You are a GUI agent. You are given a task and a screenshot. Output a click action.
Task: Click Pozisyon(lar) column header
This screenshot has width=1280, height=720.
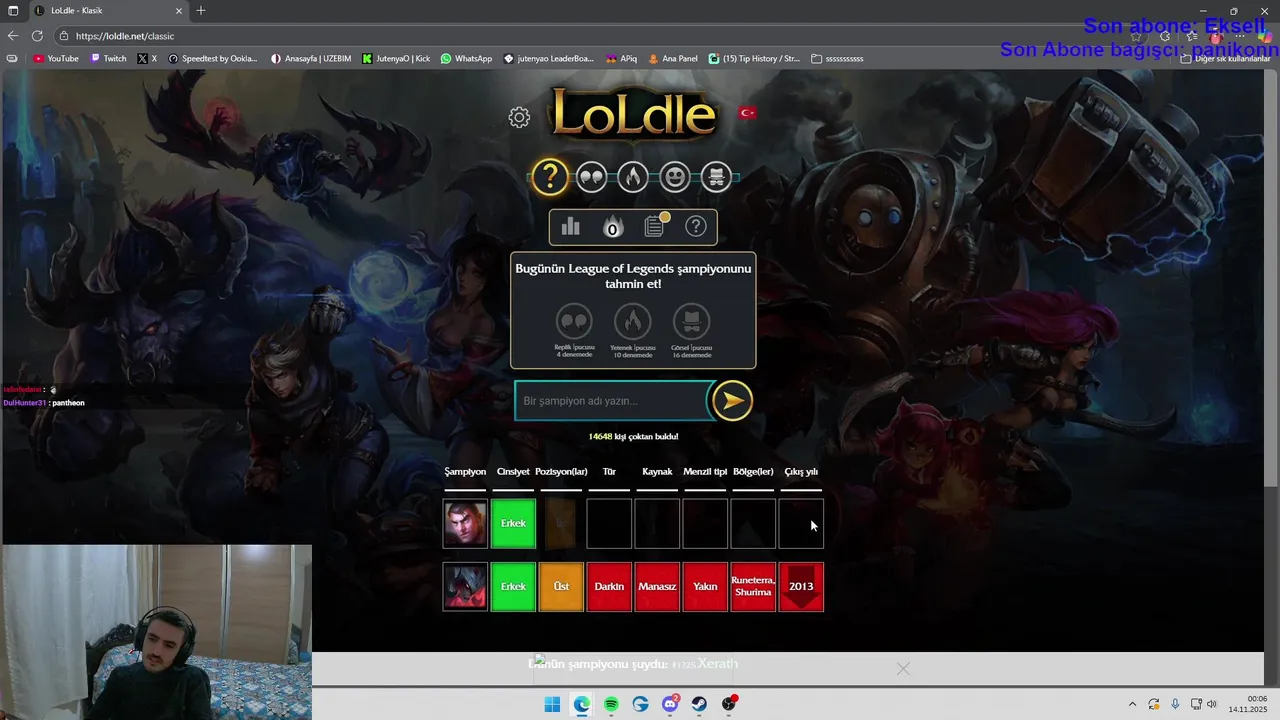pyautogui.click(x=561, y=472)
